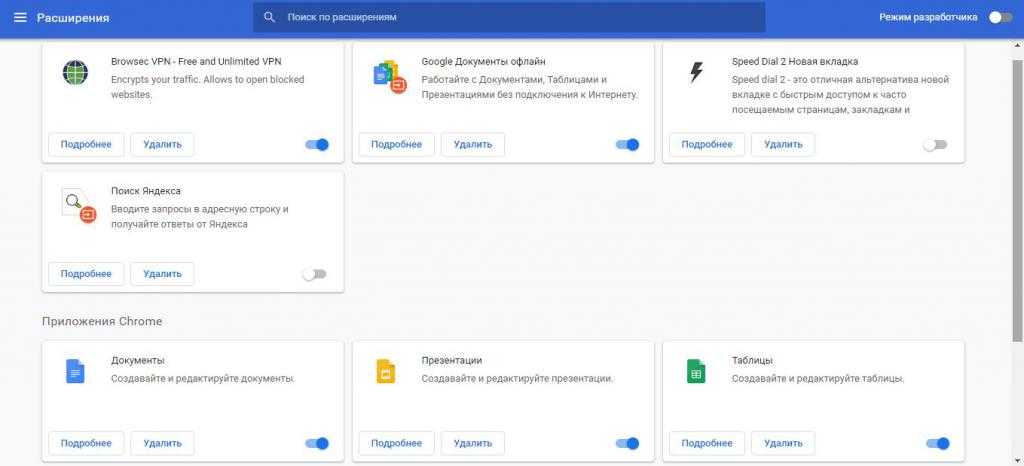Image resolution: width=1024 pixels, height=466 pixels.
Task: Click the Speed Dial 2 Новая вкладка title
Action: (x=795, y=61)
